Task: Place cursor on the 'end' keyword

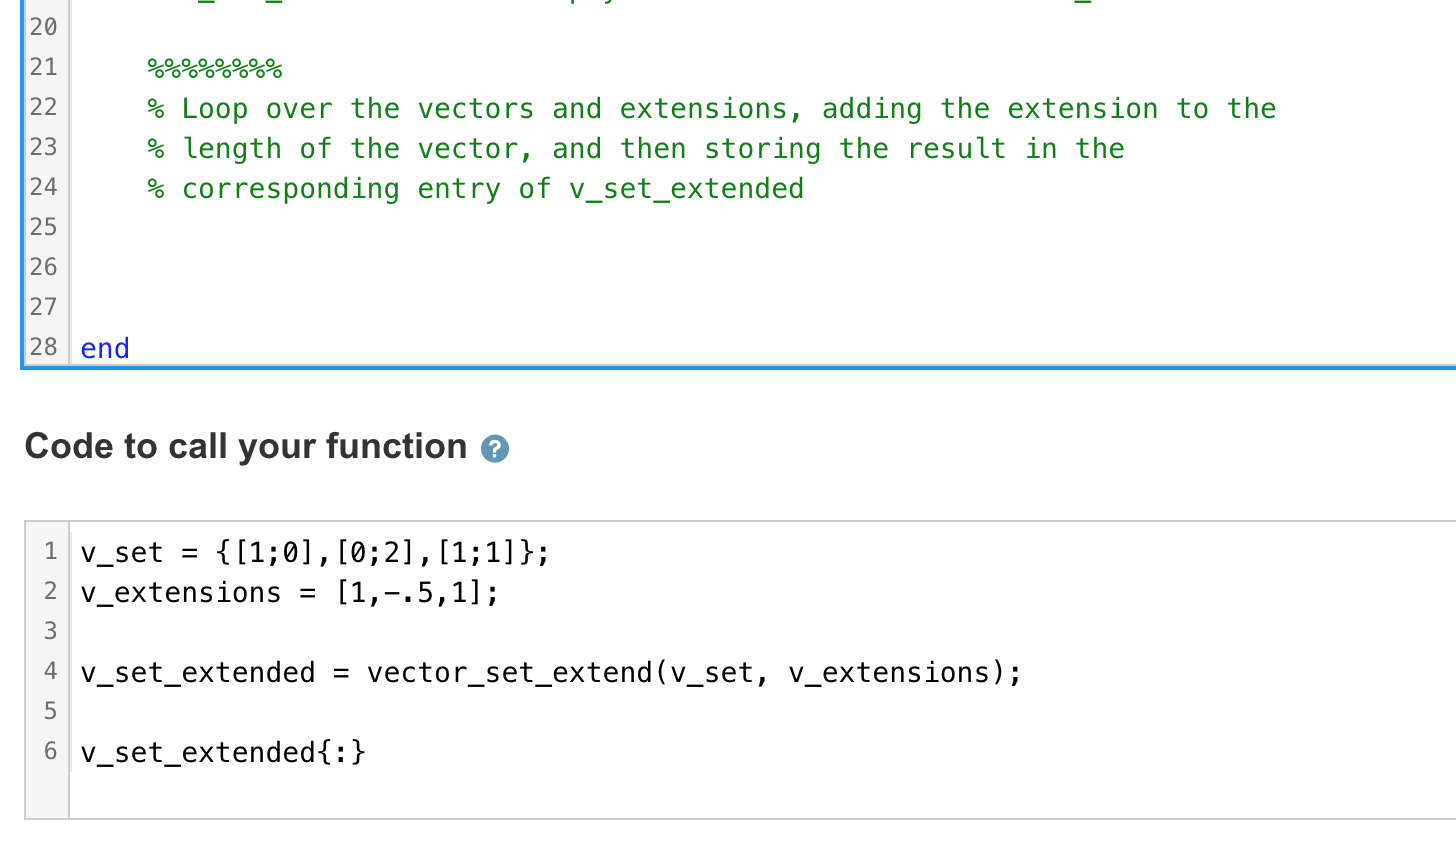Action: [x=103, y=347]
